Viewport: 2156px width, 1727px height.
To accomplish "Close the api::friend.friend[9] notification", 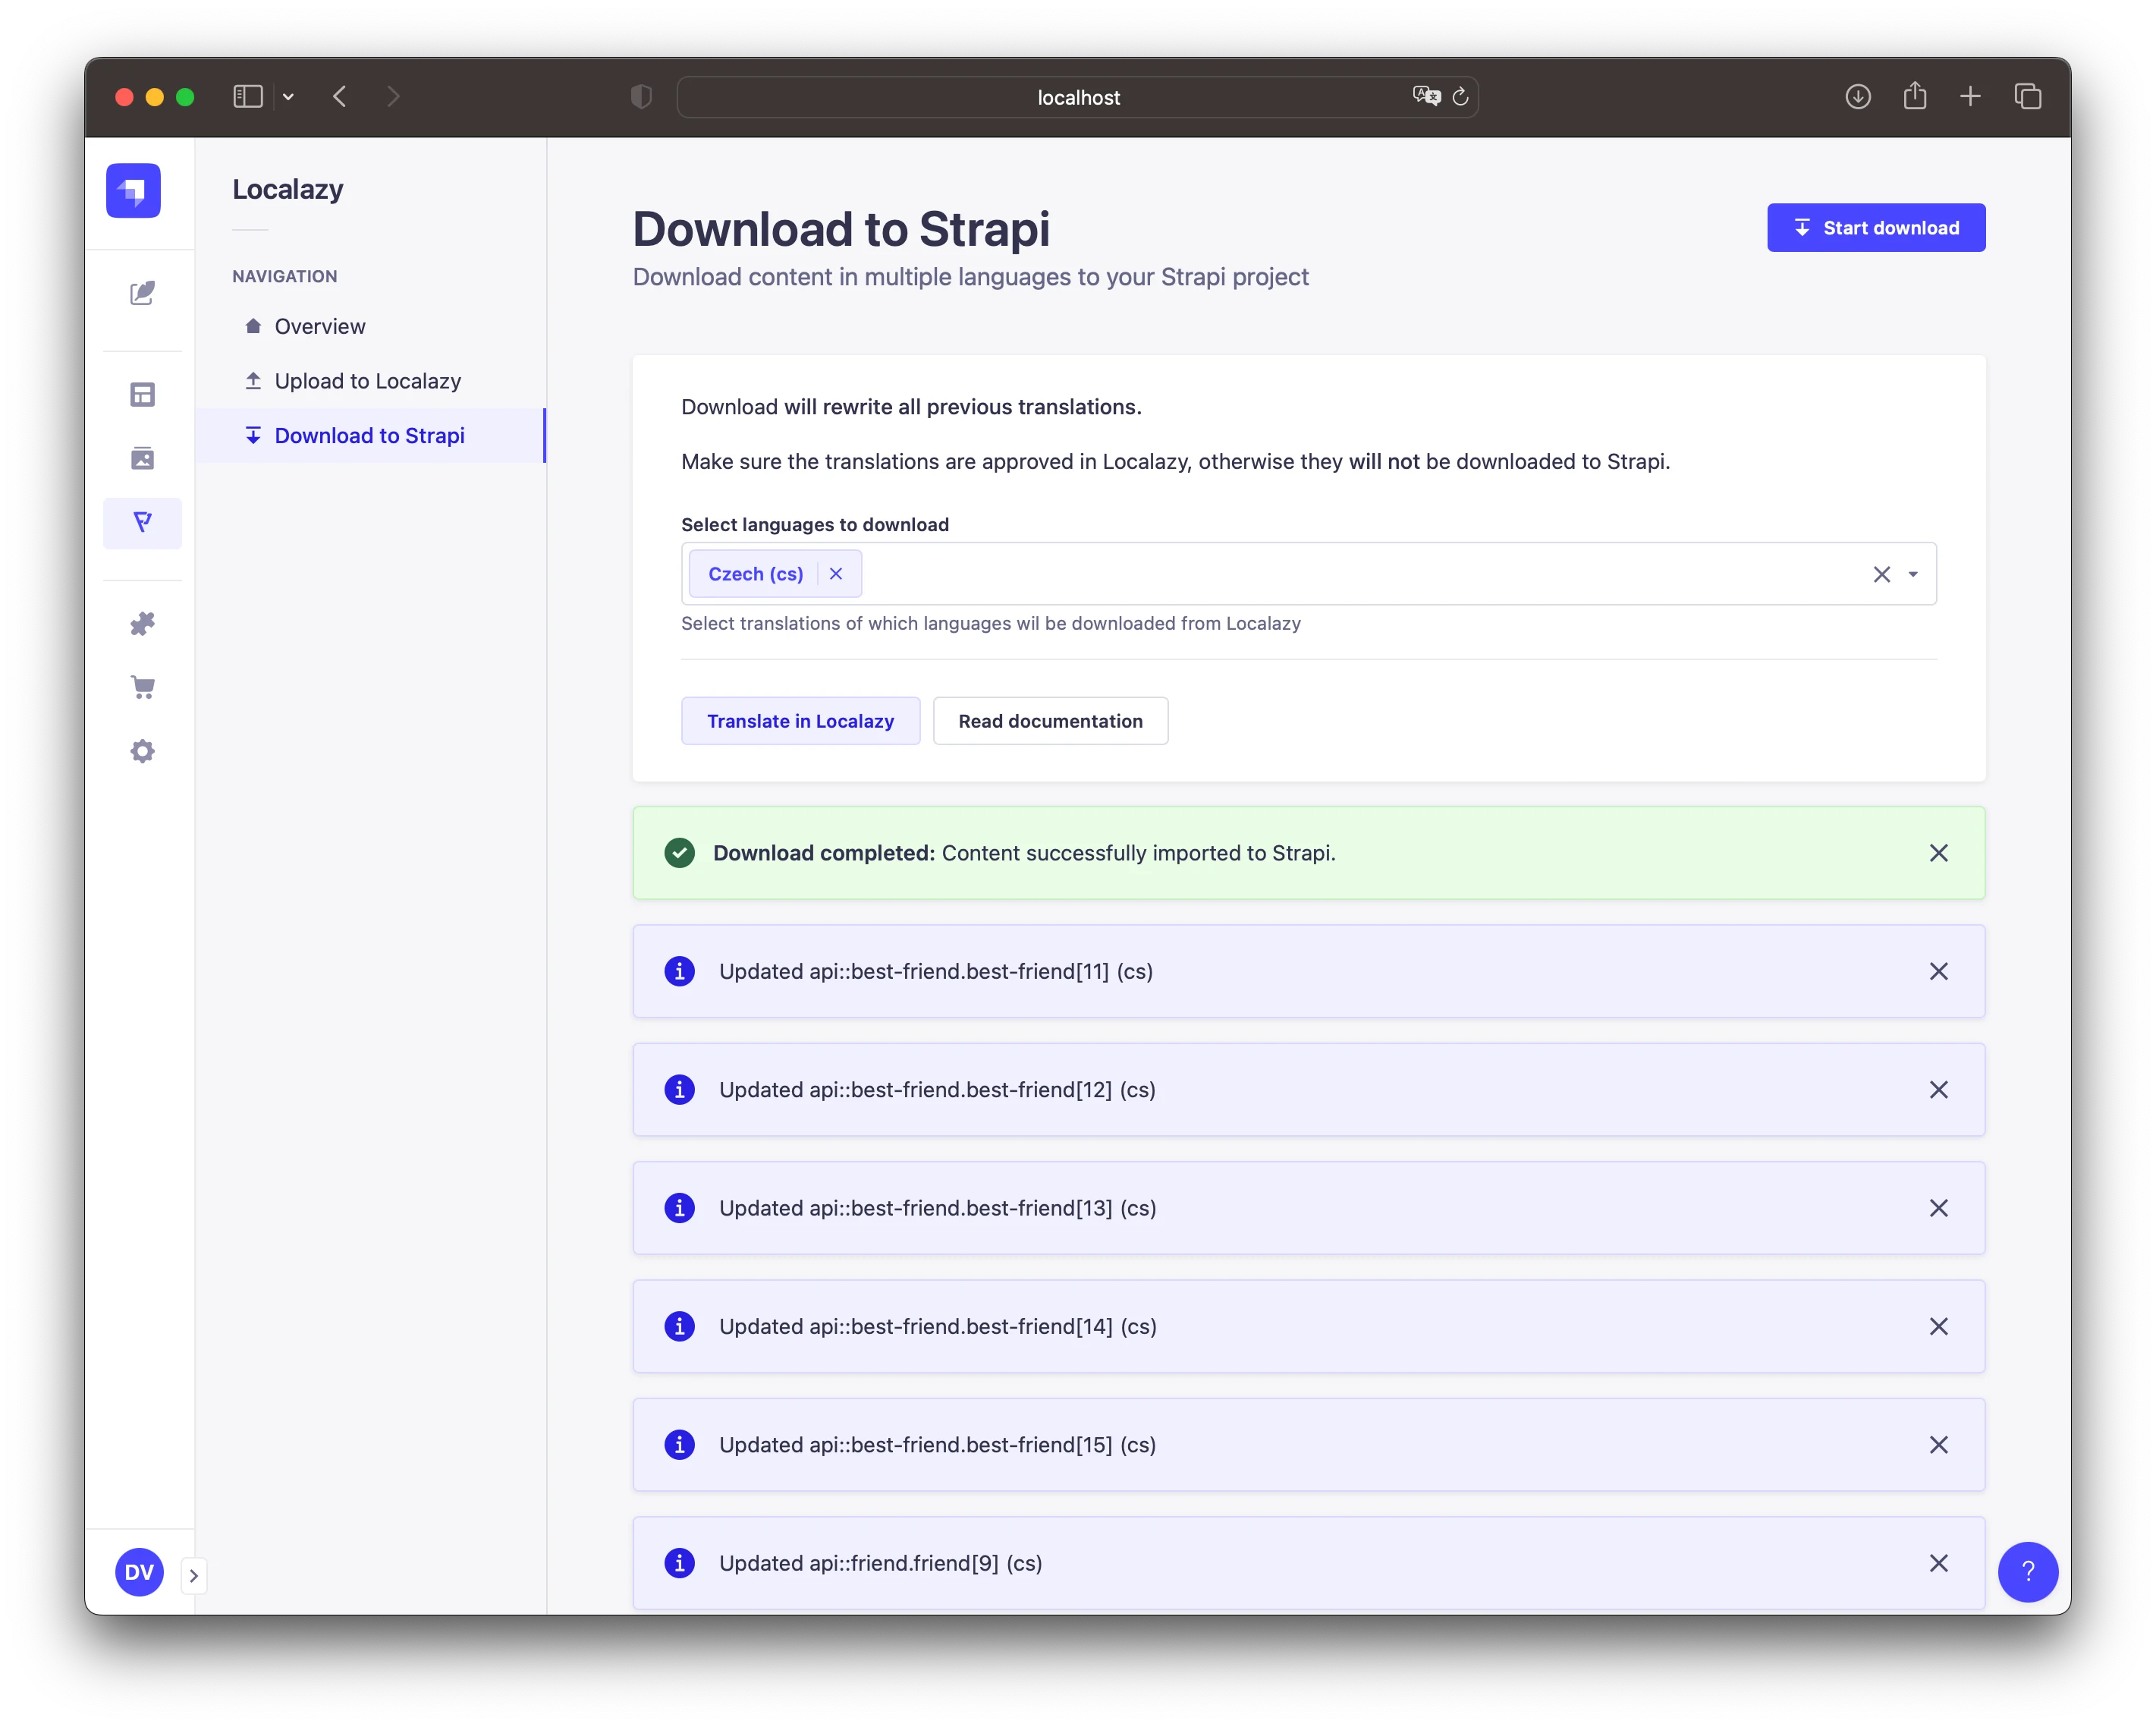I will click(x=1939, y=1563).
